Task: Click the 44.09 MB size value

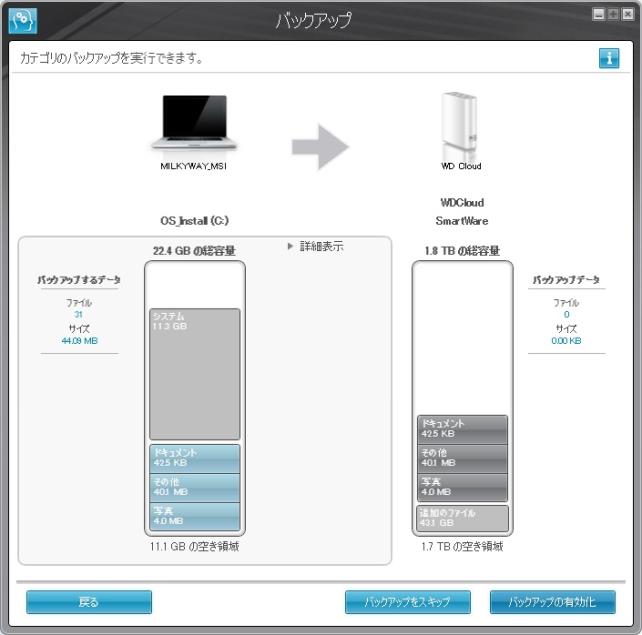Action: tap(79, 341)
